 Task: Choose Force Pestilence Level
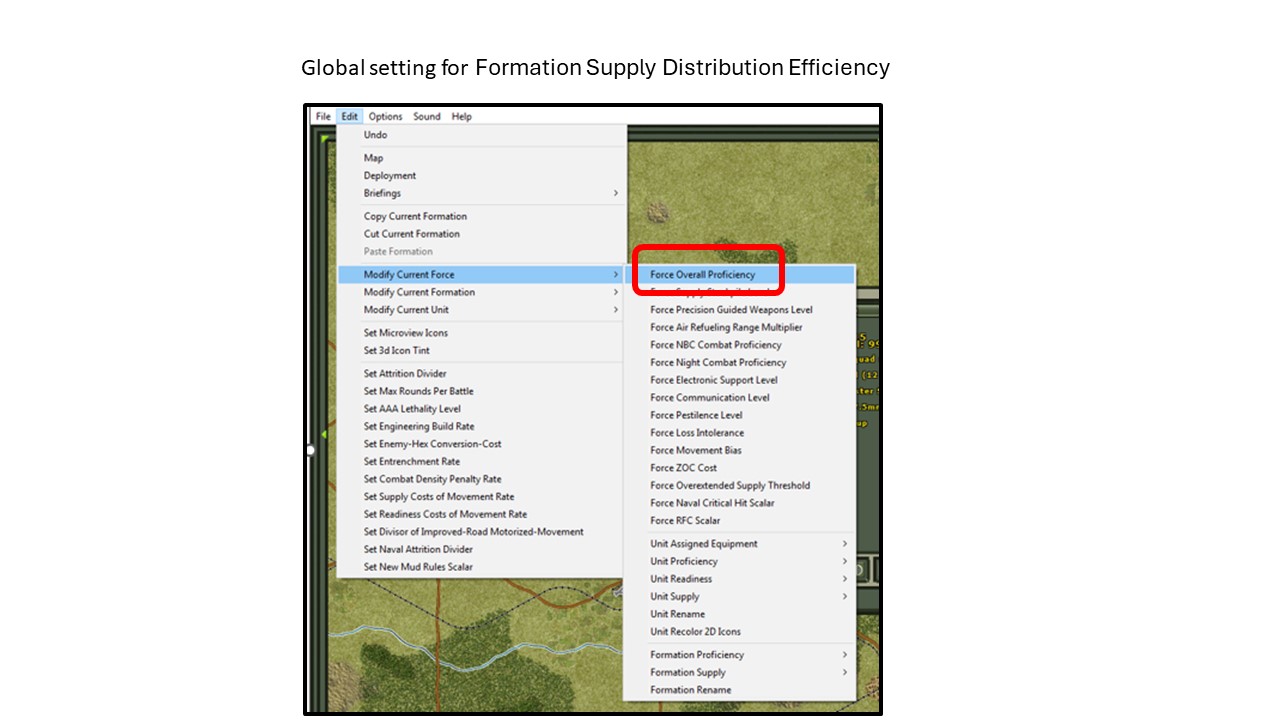pos(740,415)
